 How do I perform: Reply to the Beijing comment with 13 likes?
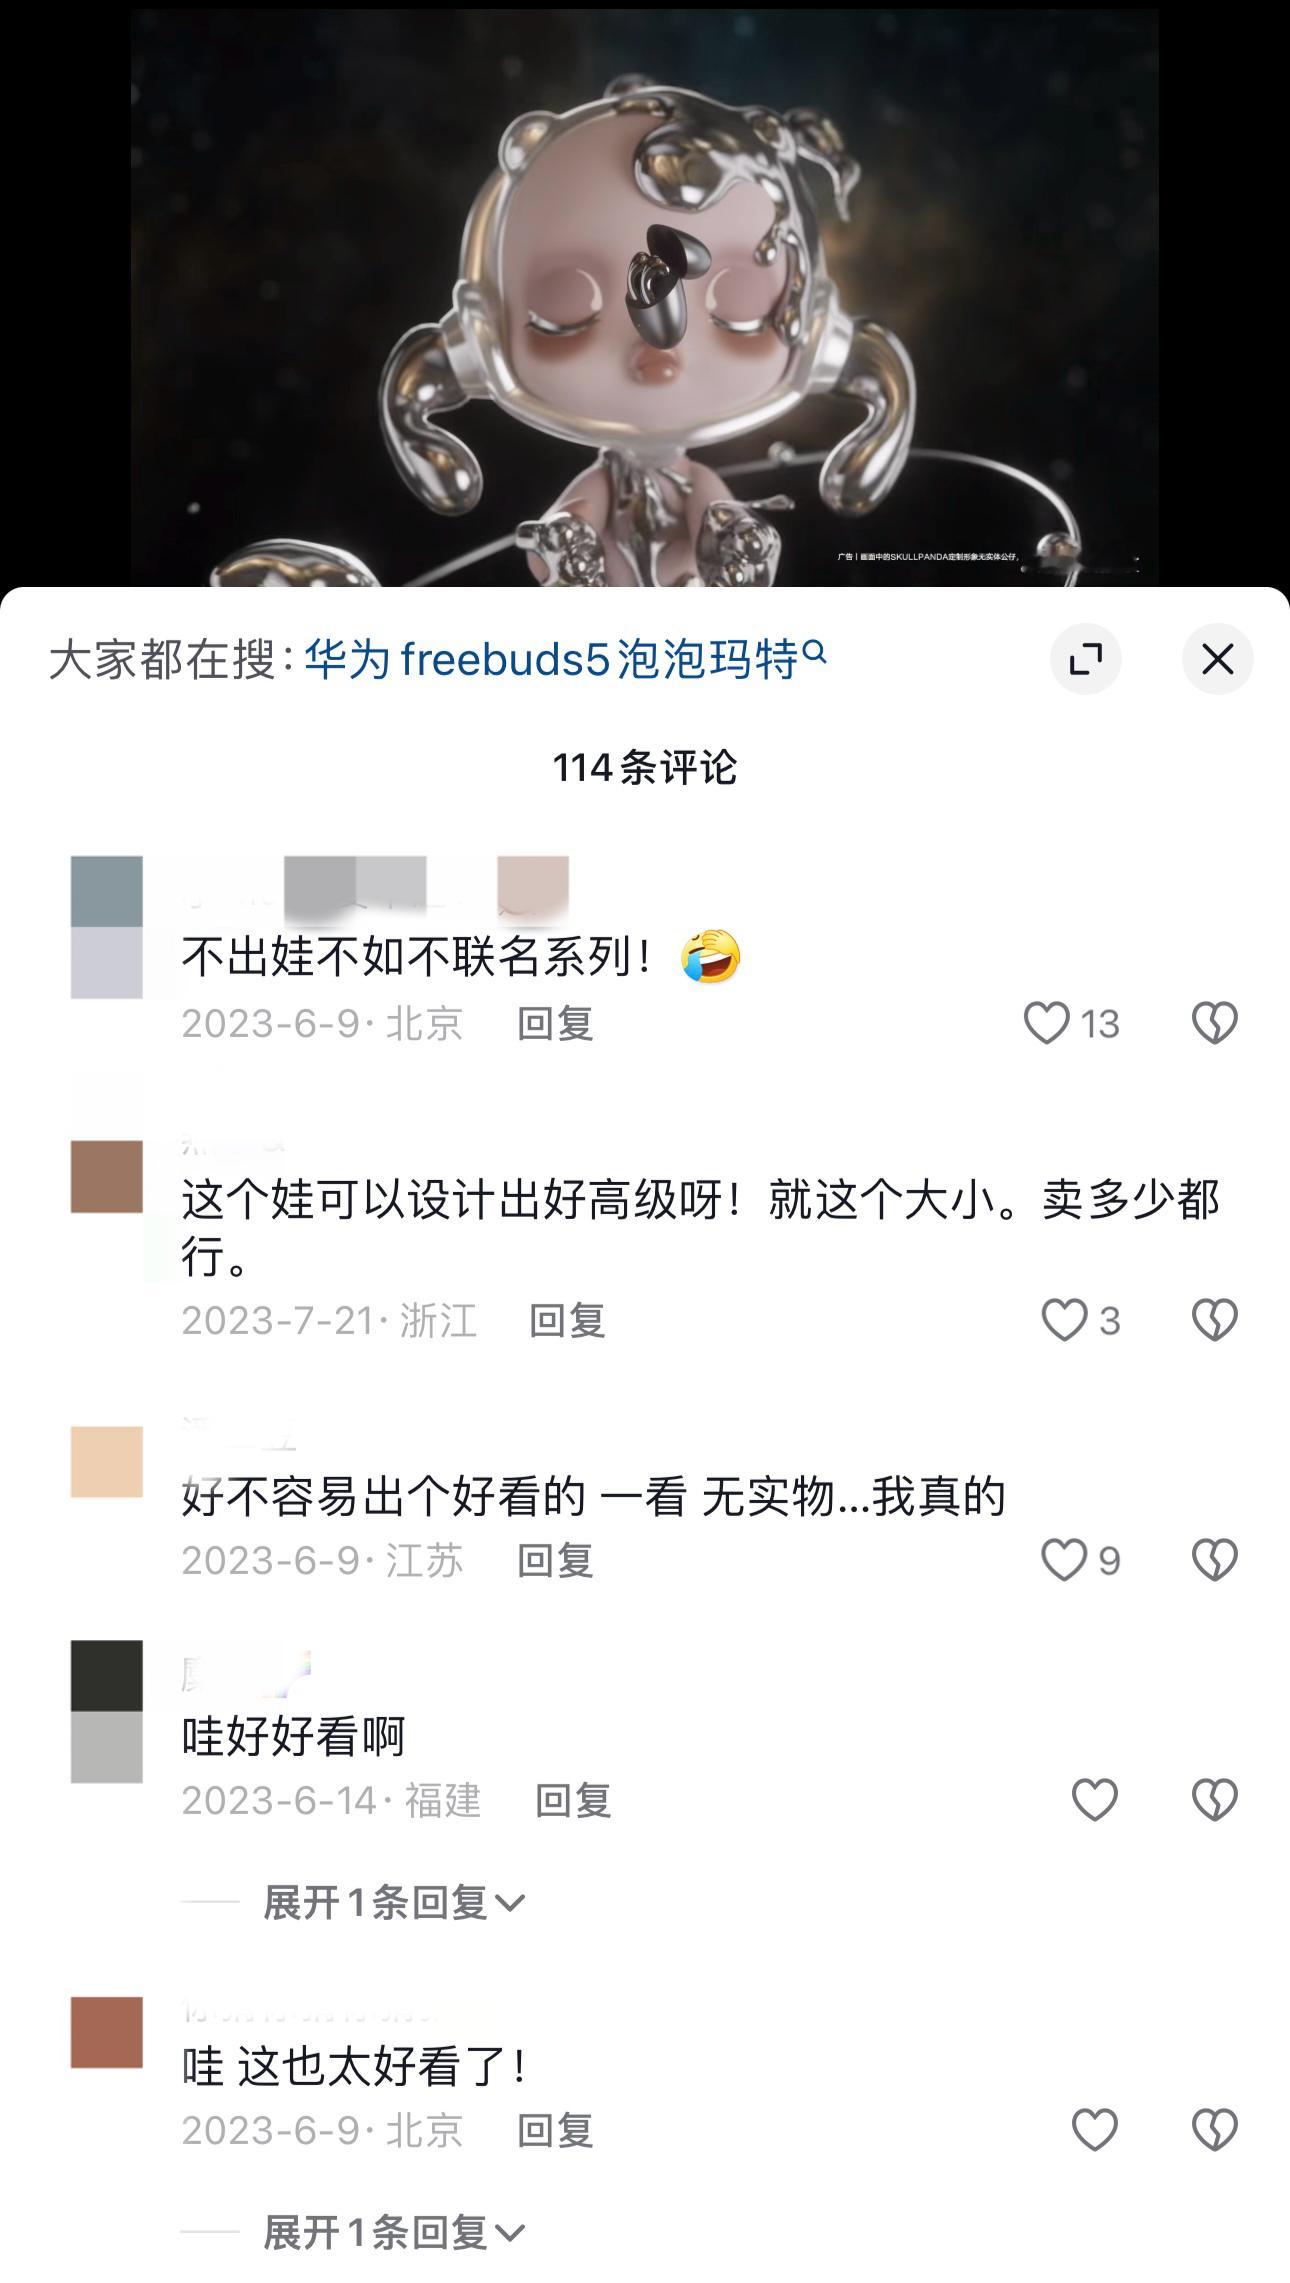[x=555, y=1023]
